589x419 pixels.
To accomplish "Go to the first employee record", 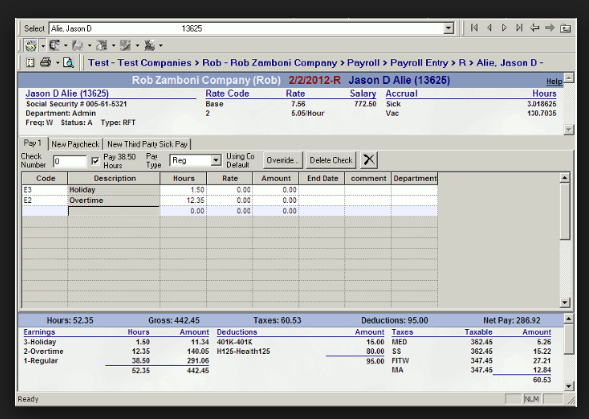I will pos(474,28).
